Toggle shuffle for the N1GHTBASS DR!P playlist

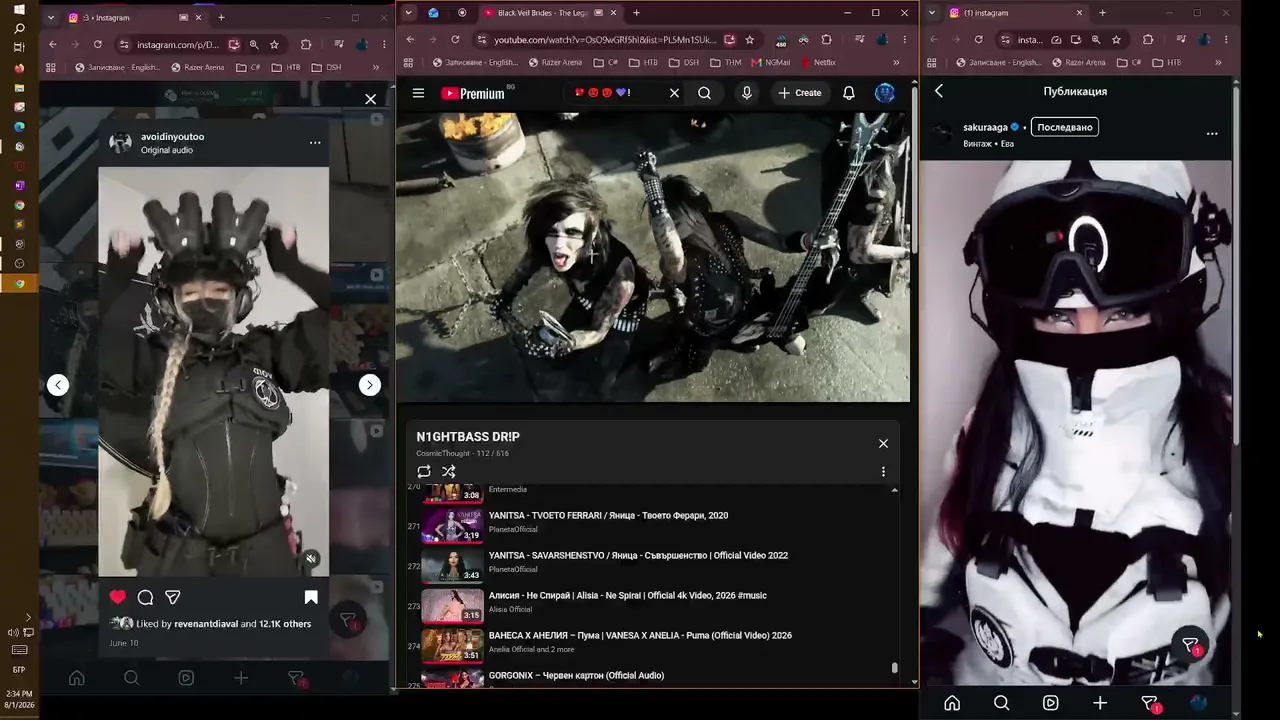point(449,471)
